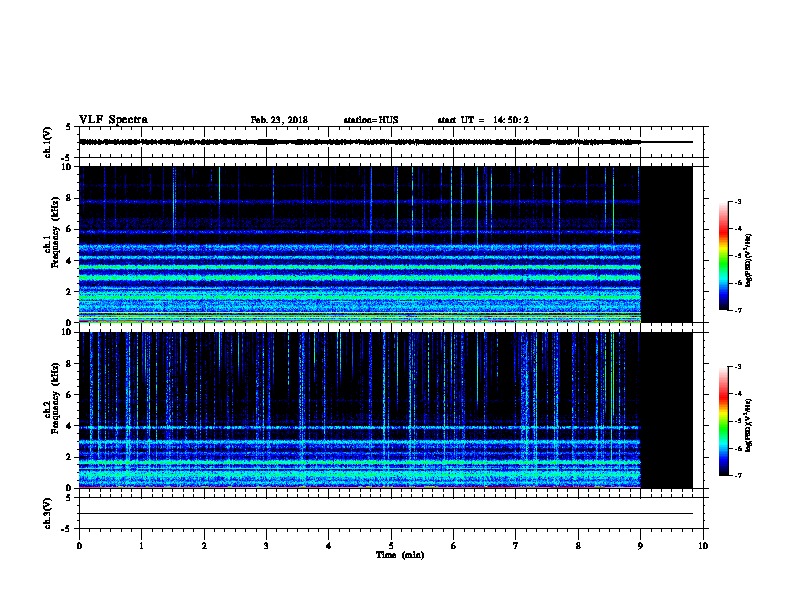Click the "6" kHz tick on ch.1 frequency axis
This screenshot has width=792, height=612.
tap(69, 229)
